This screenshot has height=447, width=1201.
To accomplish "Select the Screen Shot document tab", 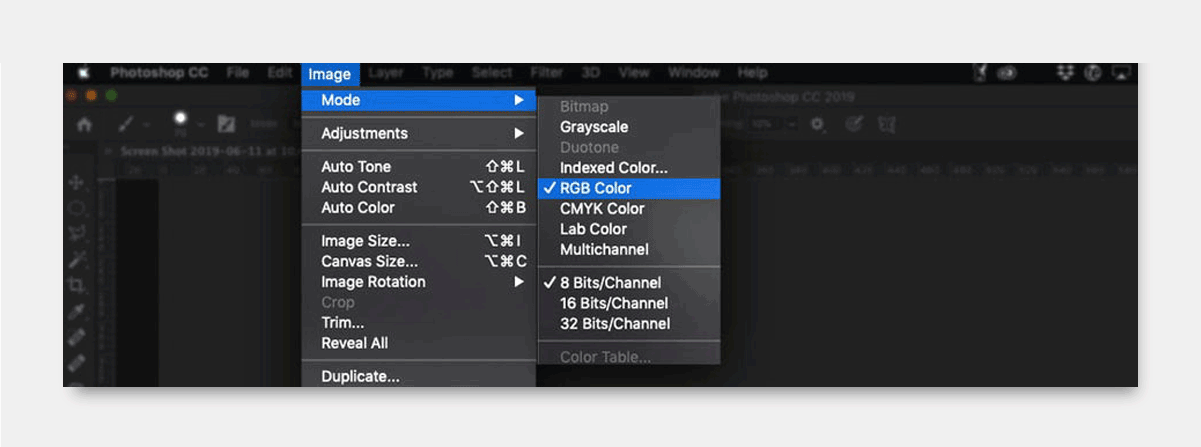I will point(205,151).
